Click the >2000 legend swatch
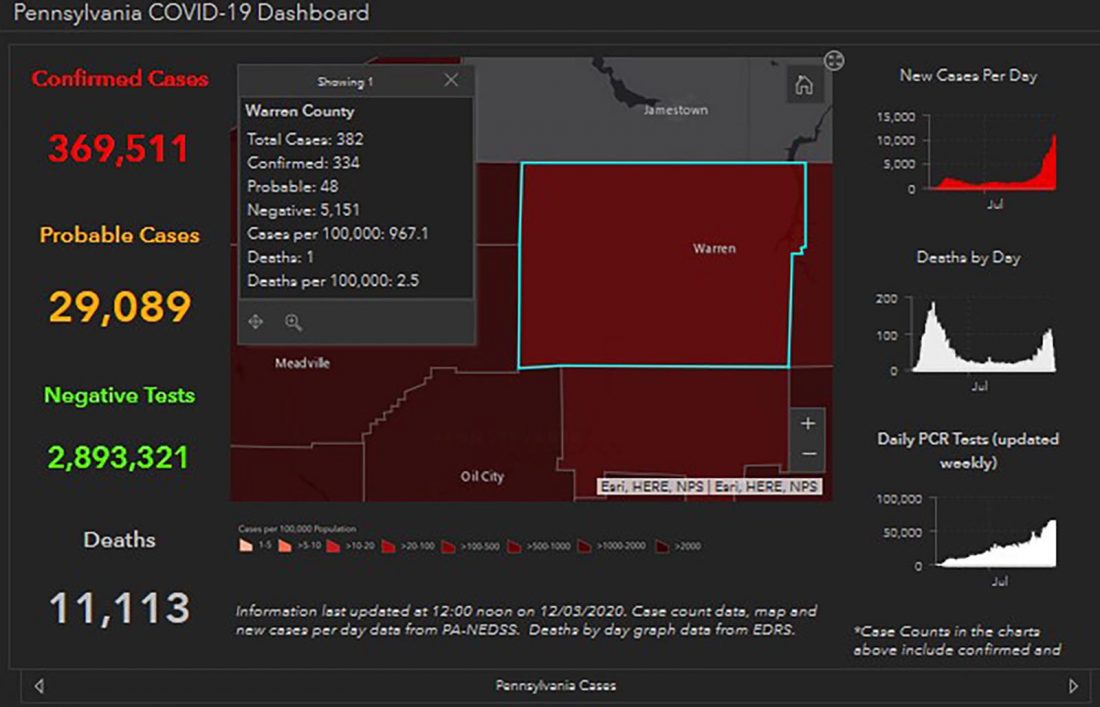Screen dimensions: 1100x707 click(663, 546)
